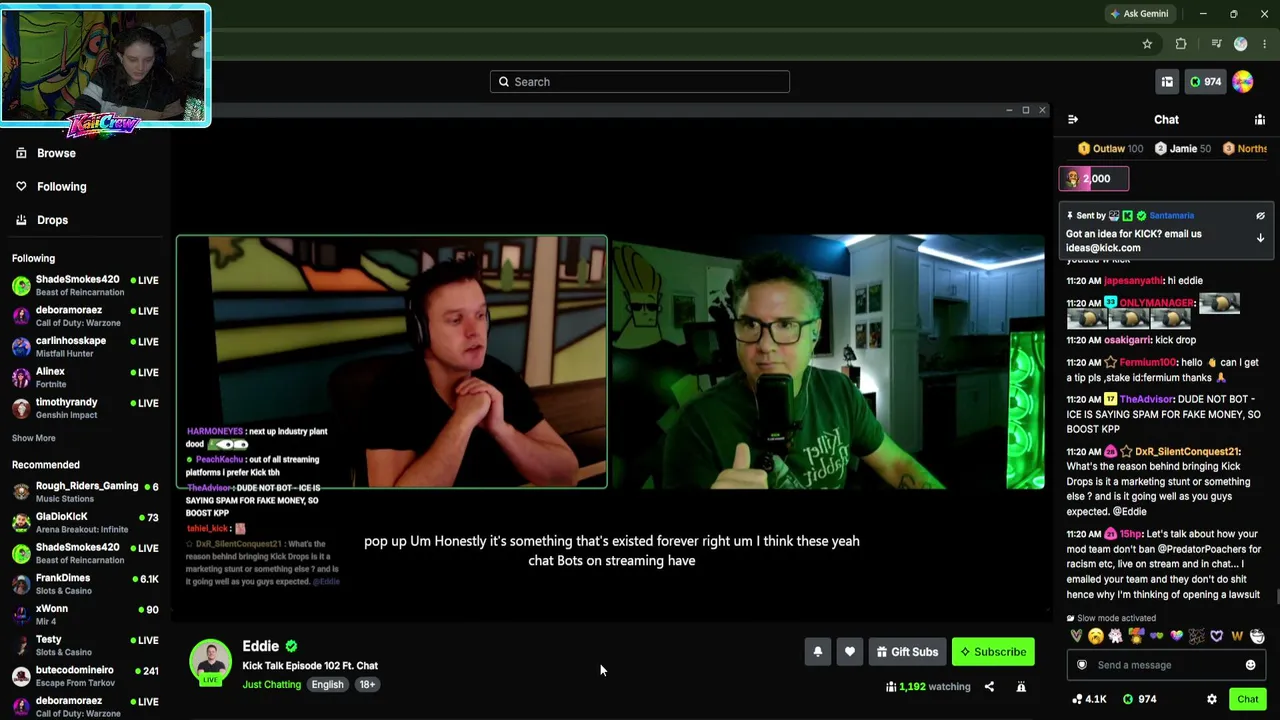The image size is (1280, 720).
Task: Go to Following in the sidebar
Action: point(50,186)
